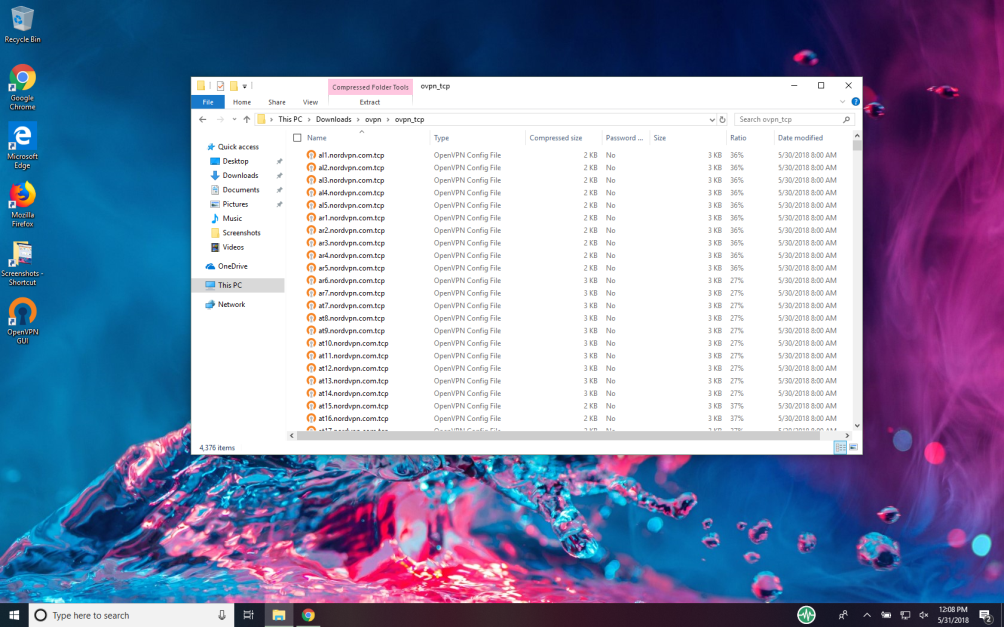This screenshot has width=1004, height=627.
Task: Go back with the Explorer back arrow
Action: point(202,120)
